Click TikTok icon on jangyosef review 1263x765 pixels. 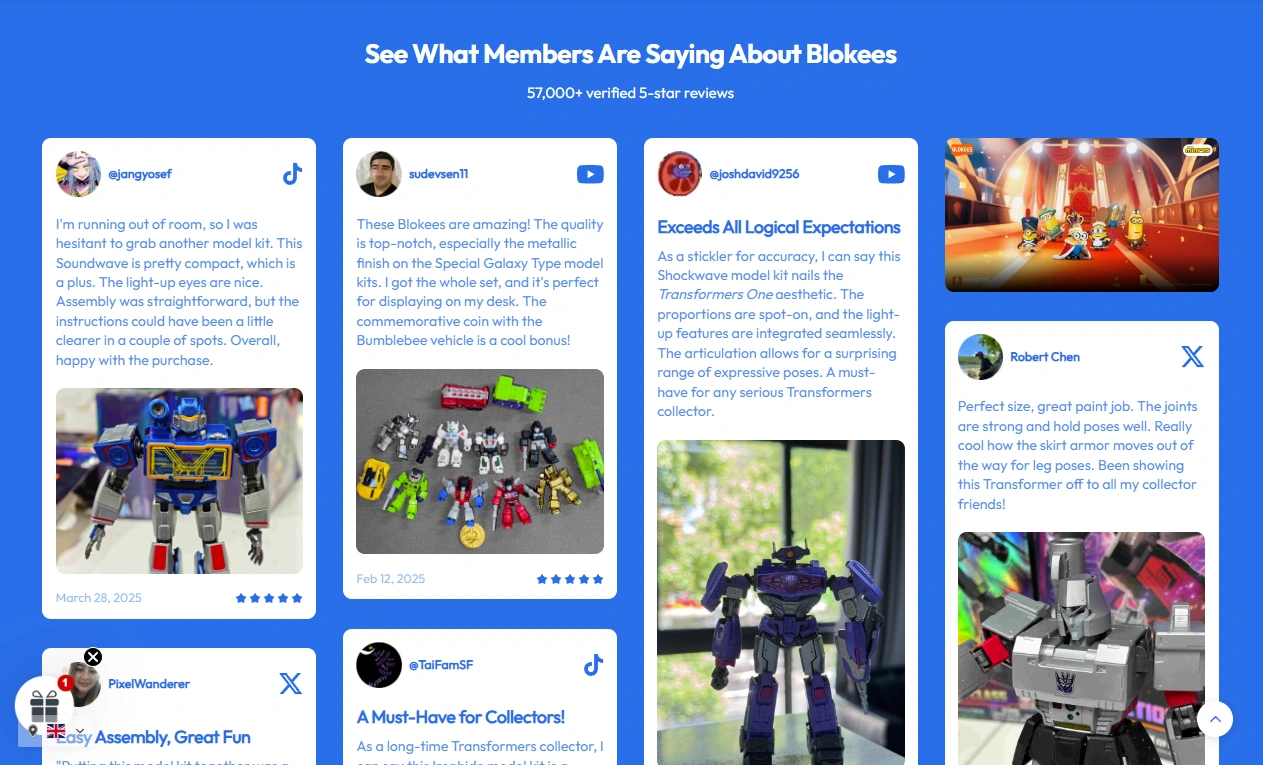[x=292, y=174]
